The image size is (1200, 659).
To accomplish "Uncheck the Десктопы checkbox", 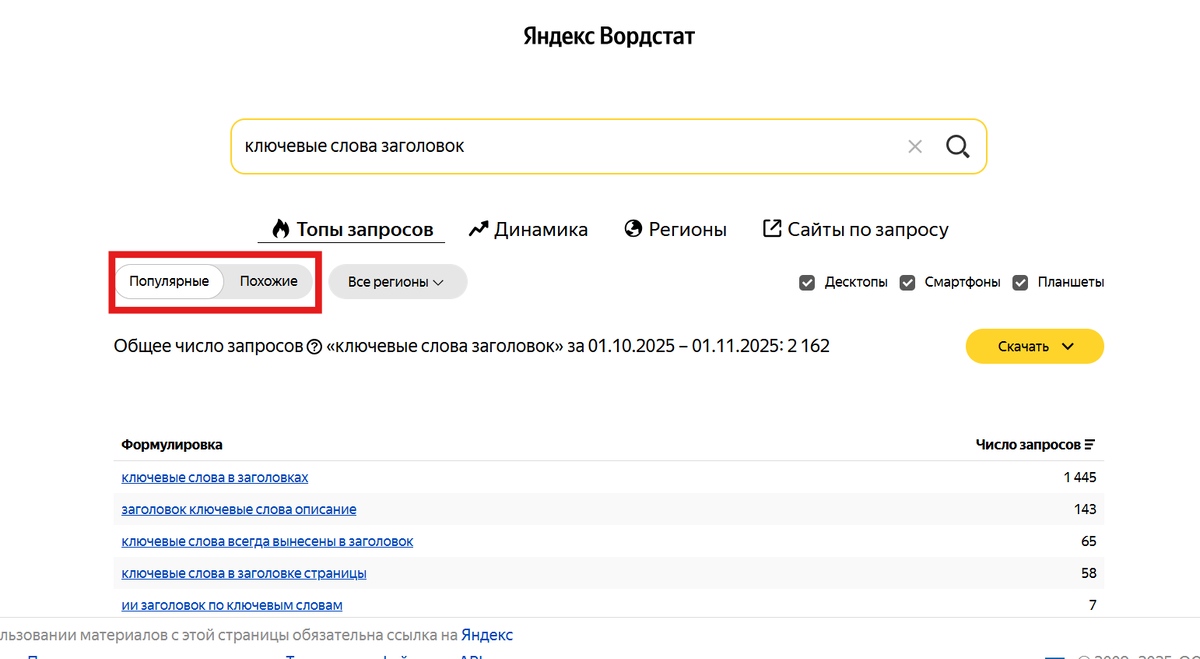I will pyautogui.click(x=806, y=282).
